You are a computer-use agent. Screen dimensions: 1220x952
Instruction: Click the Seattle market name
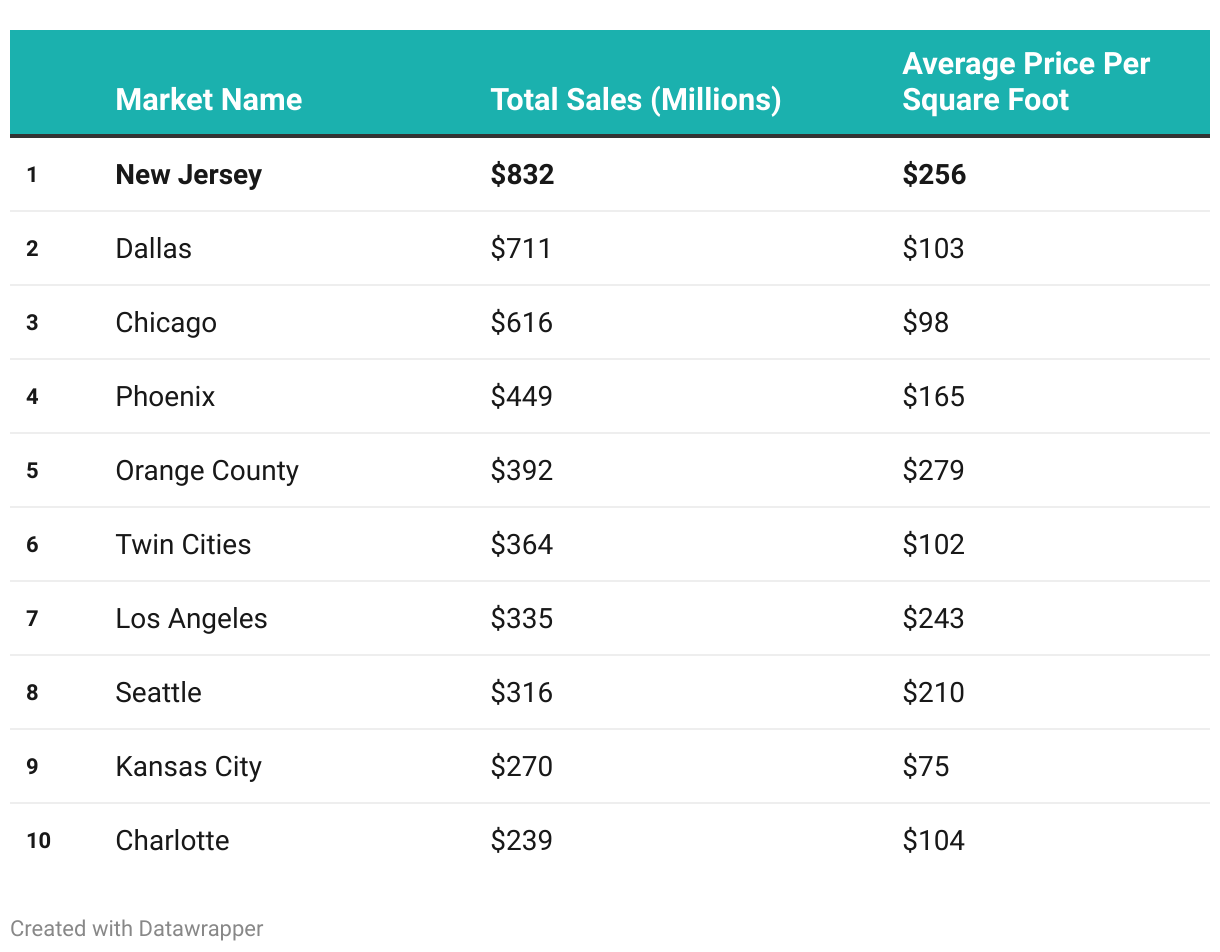point(158,692)
